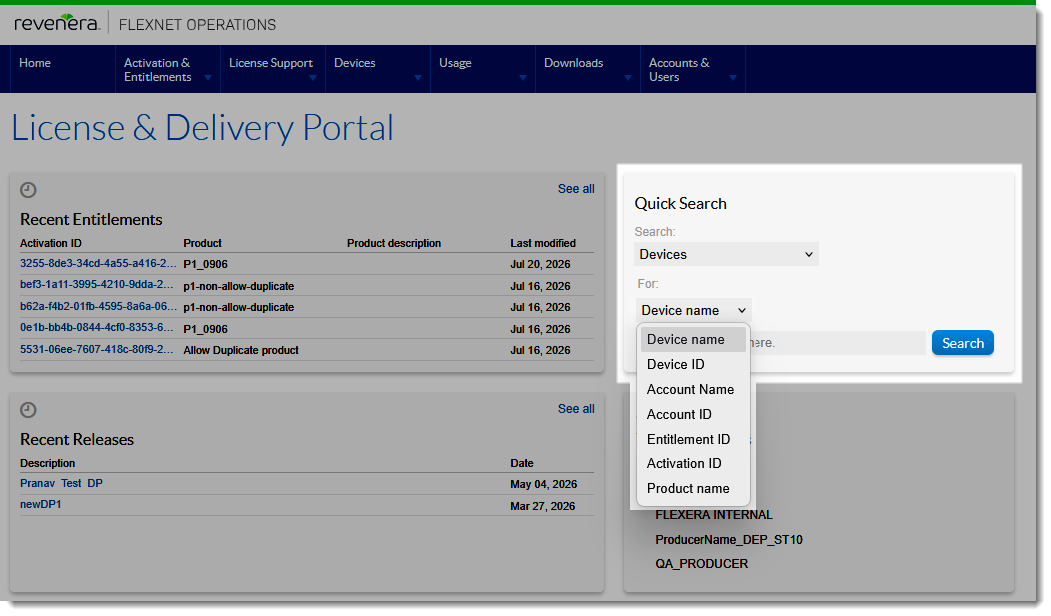The width and height of the screenshot is (1051, 616).
Task: Click the blue Search button
Action: [x=963, y=343]
